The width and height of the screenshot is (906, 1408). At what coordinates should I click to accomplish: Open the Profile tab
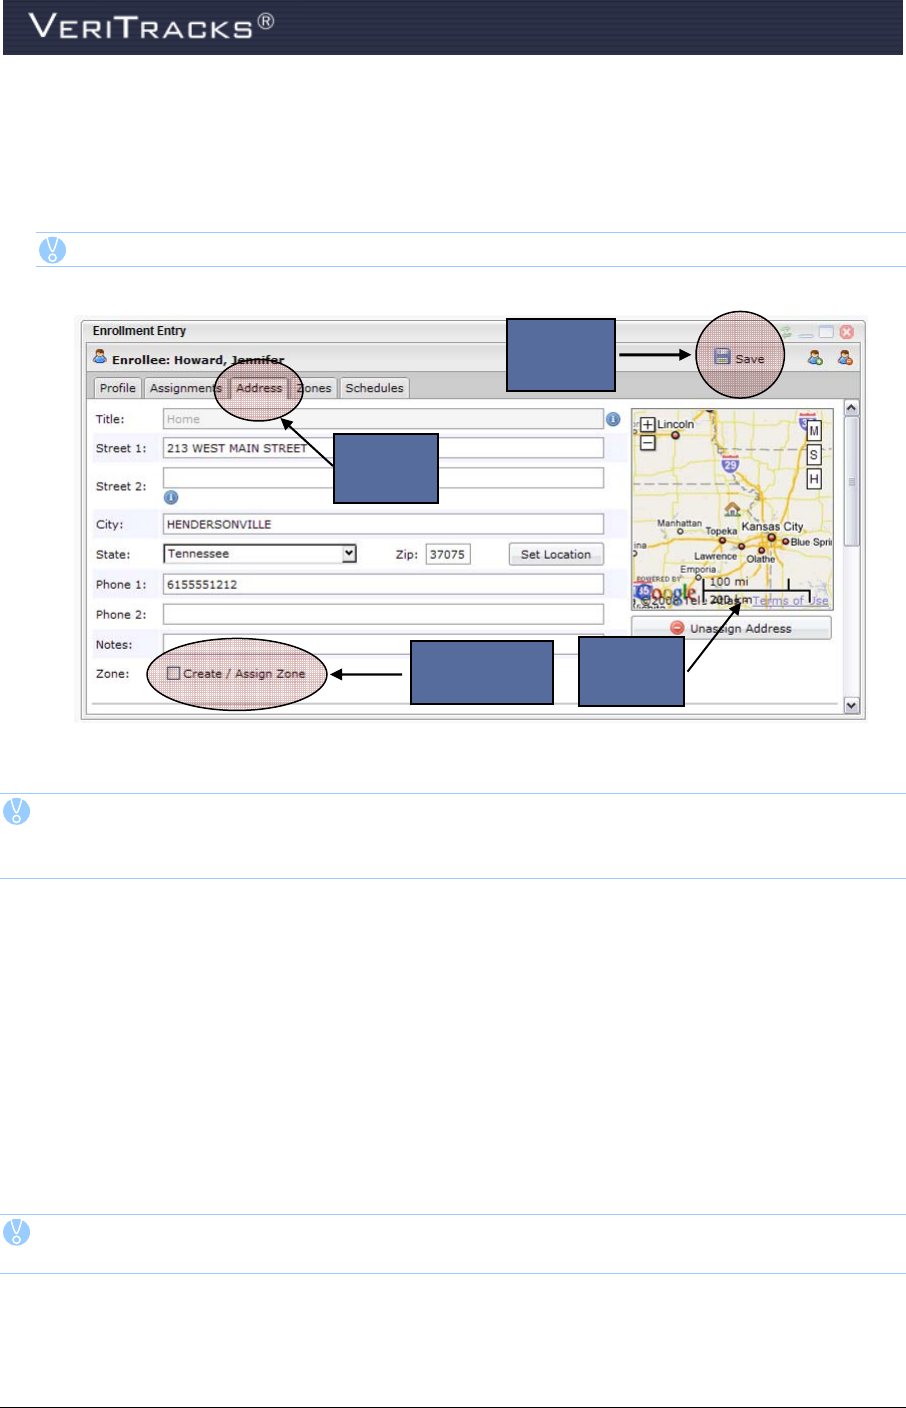(117, 388)
